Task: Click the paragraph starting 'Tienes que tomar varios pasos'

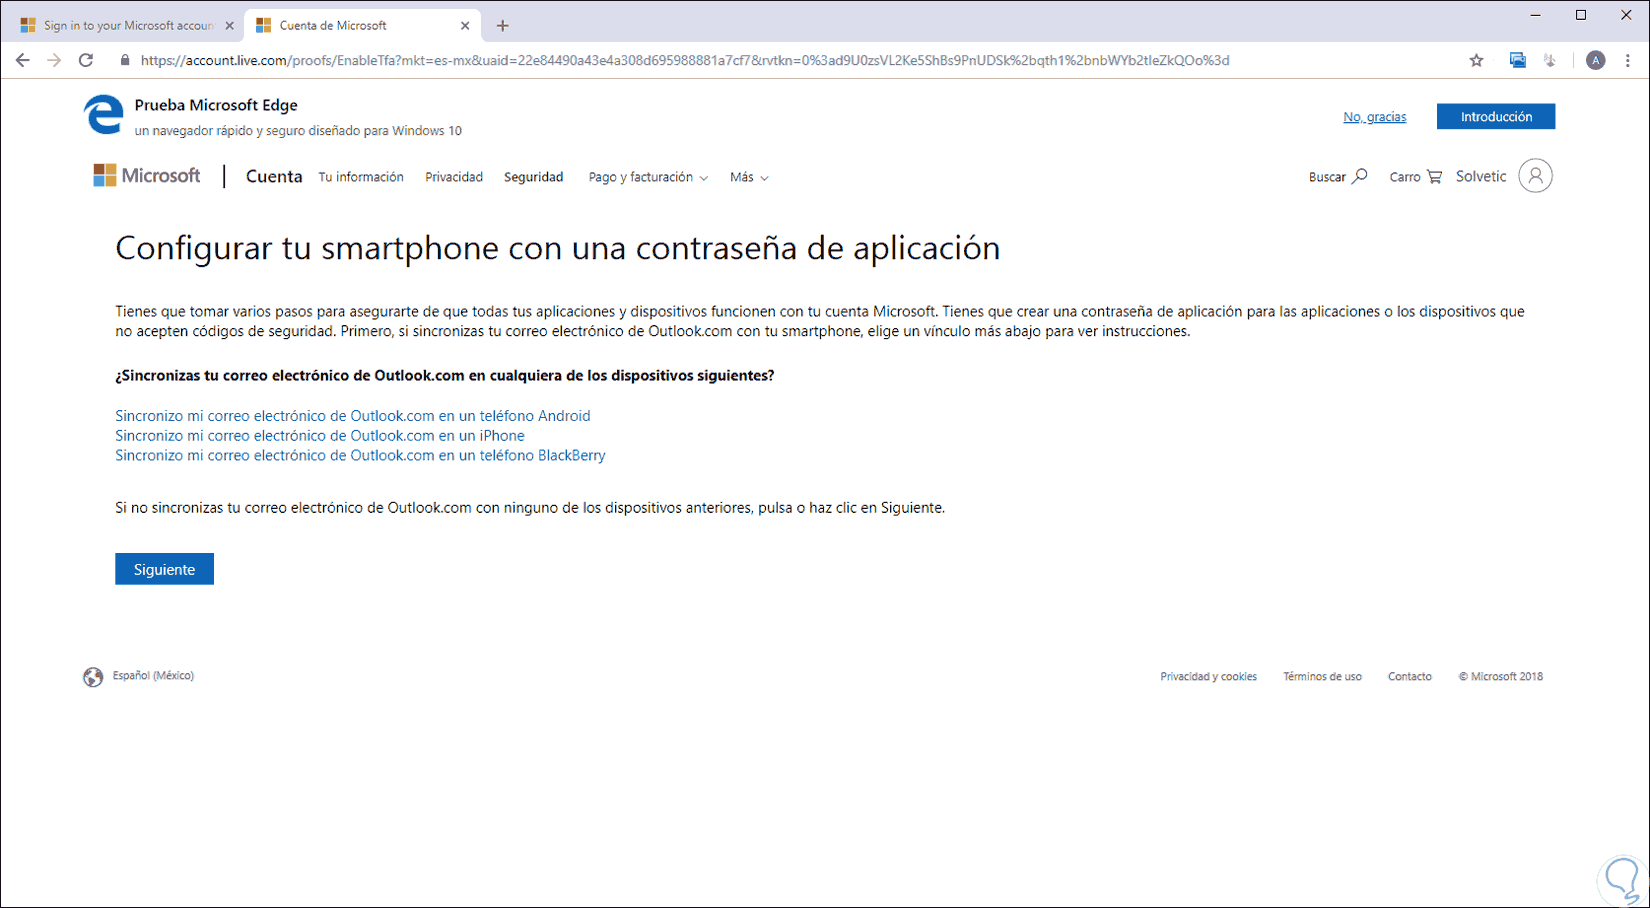Action: click(x=820, y=321)
